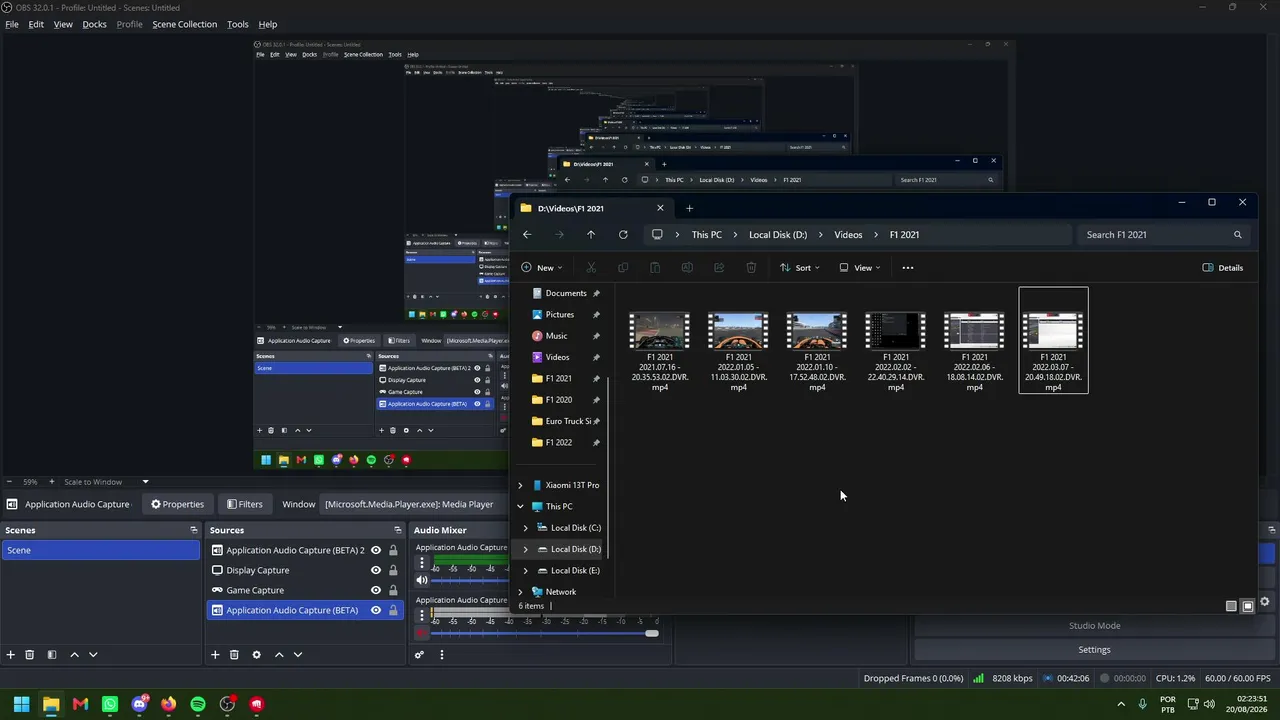1280x720 pixels.
Task: Open OBS Settings from the Controls dock
Action: [x=1094, y=650]
